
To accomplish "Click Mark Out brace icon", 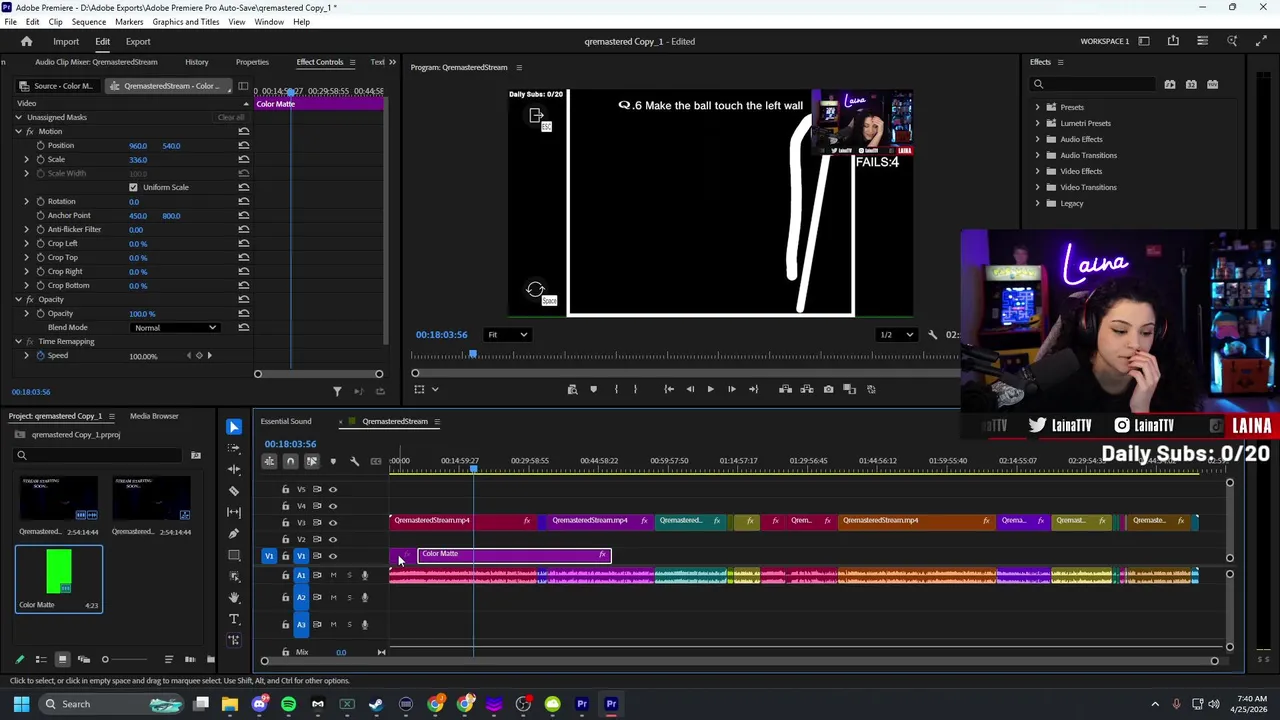I will click(635, 389).
